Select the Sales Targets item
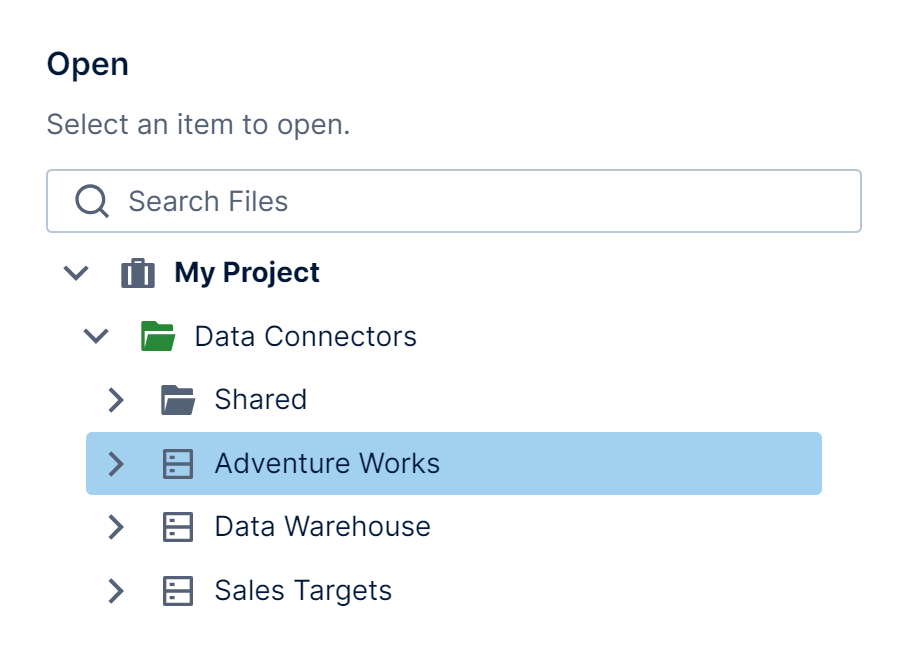 click(303, 591)
